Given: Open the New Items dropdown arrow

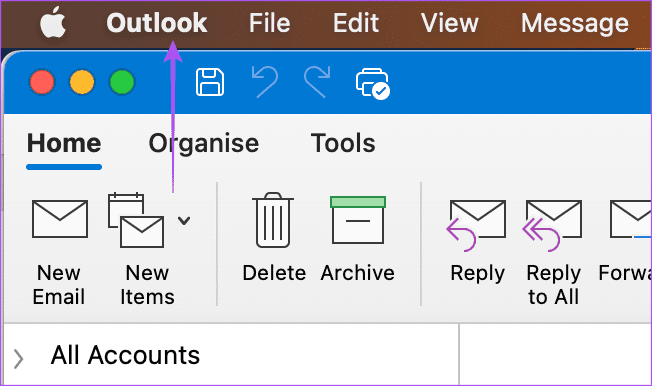Looking at the screenshot, I should pos(184,220).
